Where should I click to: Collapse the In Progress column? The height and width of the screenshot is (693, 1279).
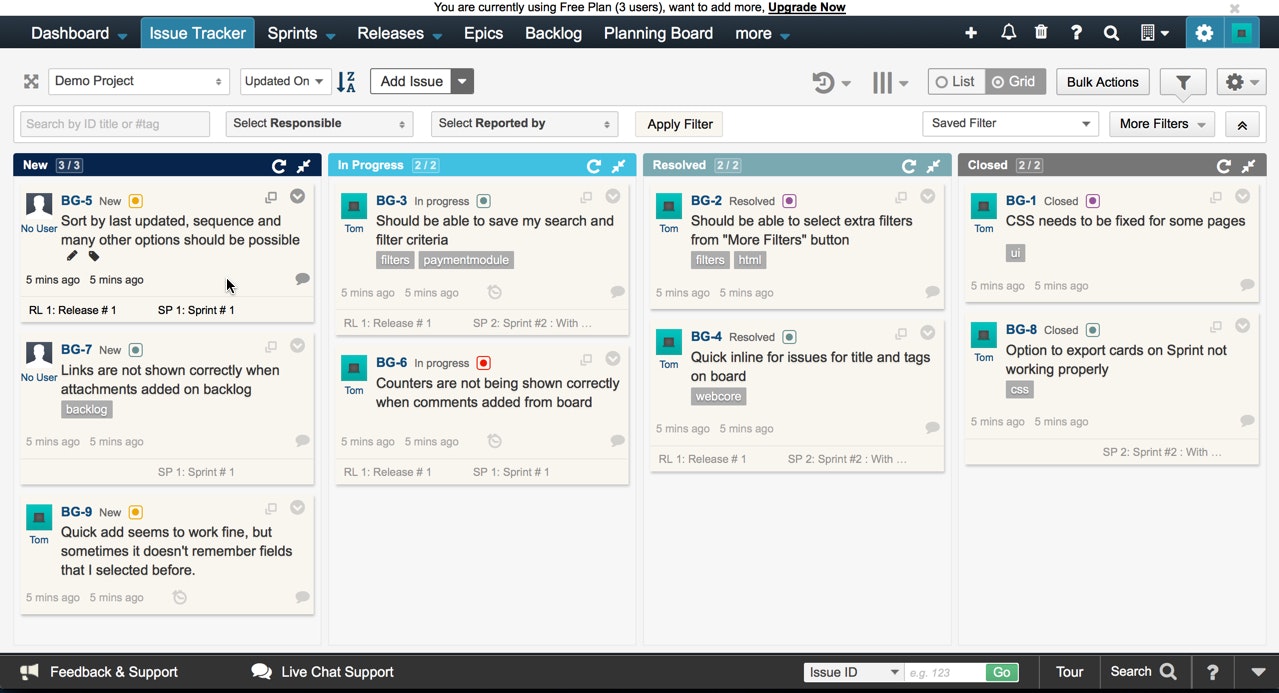tap(619, 166)
